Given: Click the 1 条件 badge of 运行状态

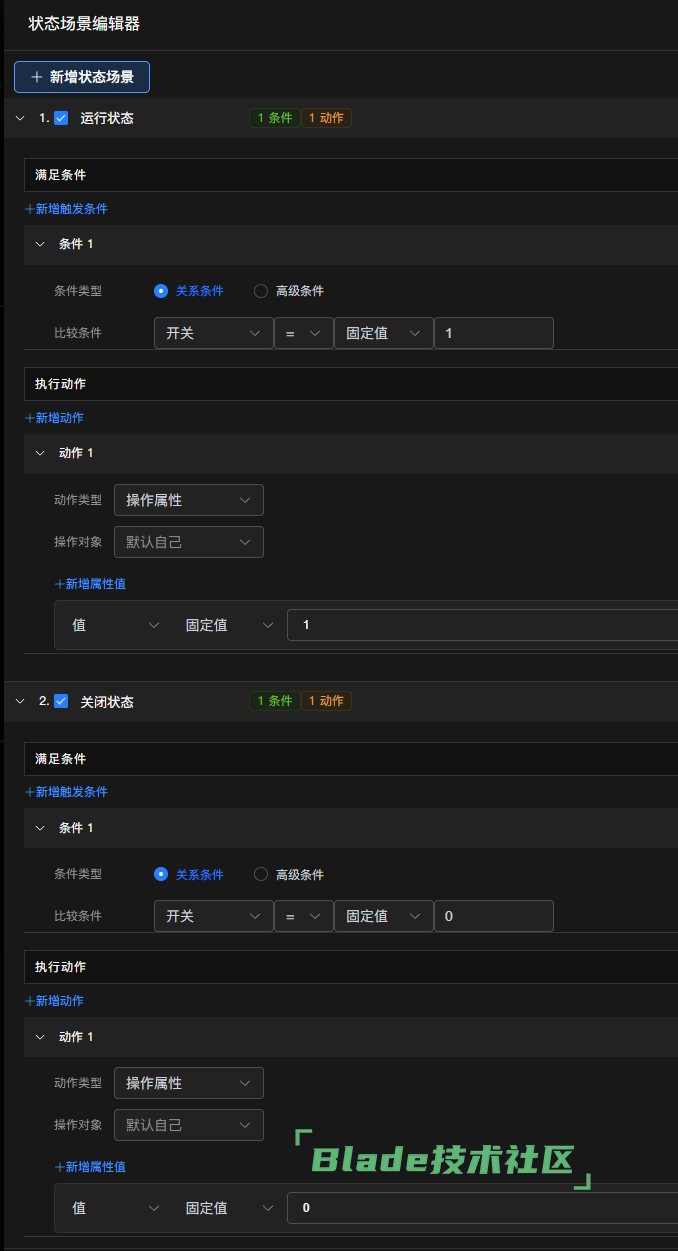Looking at the screenshot, I should point(274,118).
